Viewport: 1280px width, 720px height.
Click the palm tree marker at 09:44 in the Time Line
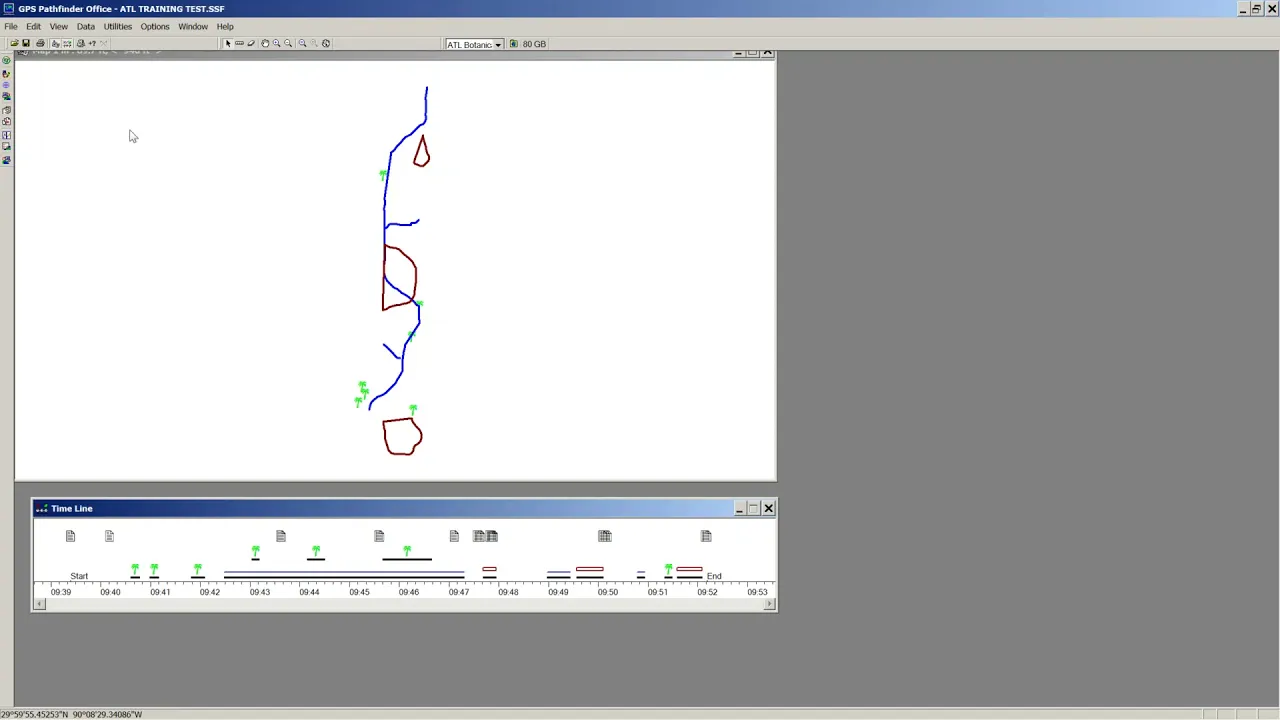(x=316, y=551)
